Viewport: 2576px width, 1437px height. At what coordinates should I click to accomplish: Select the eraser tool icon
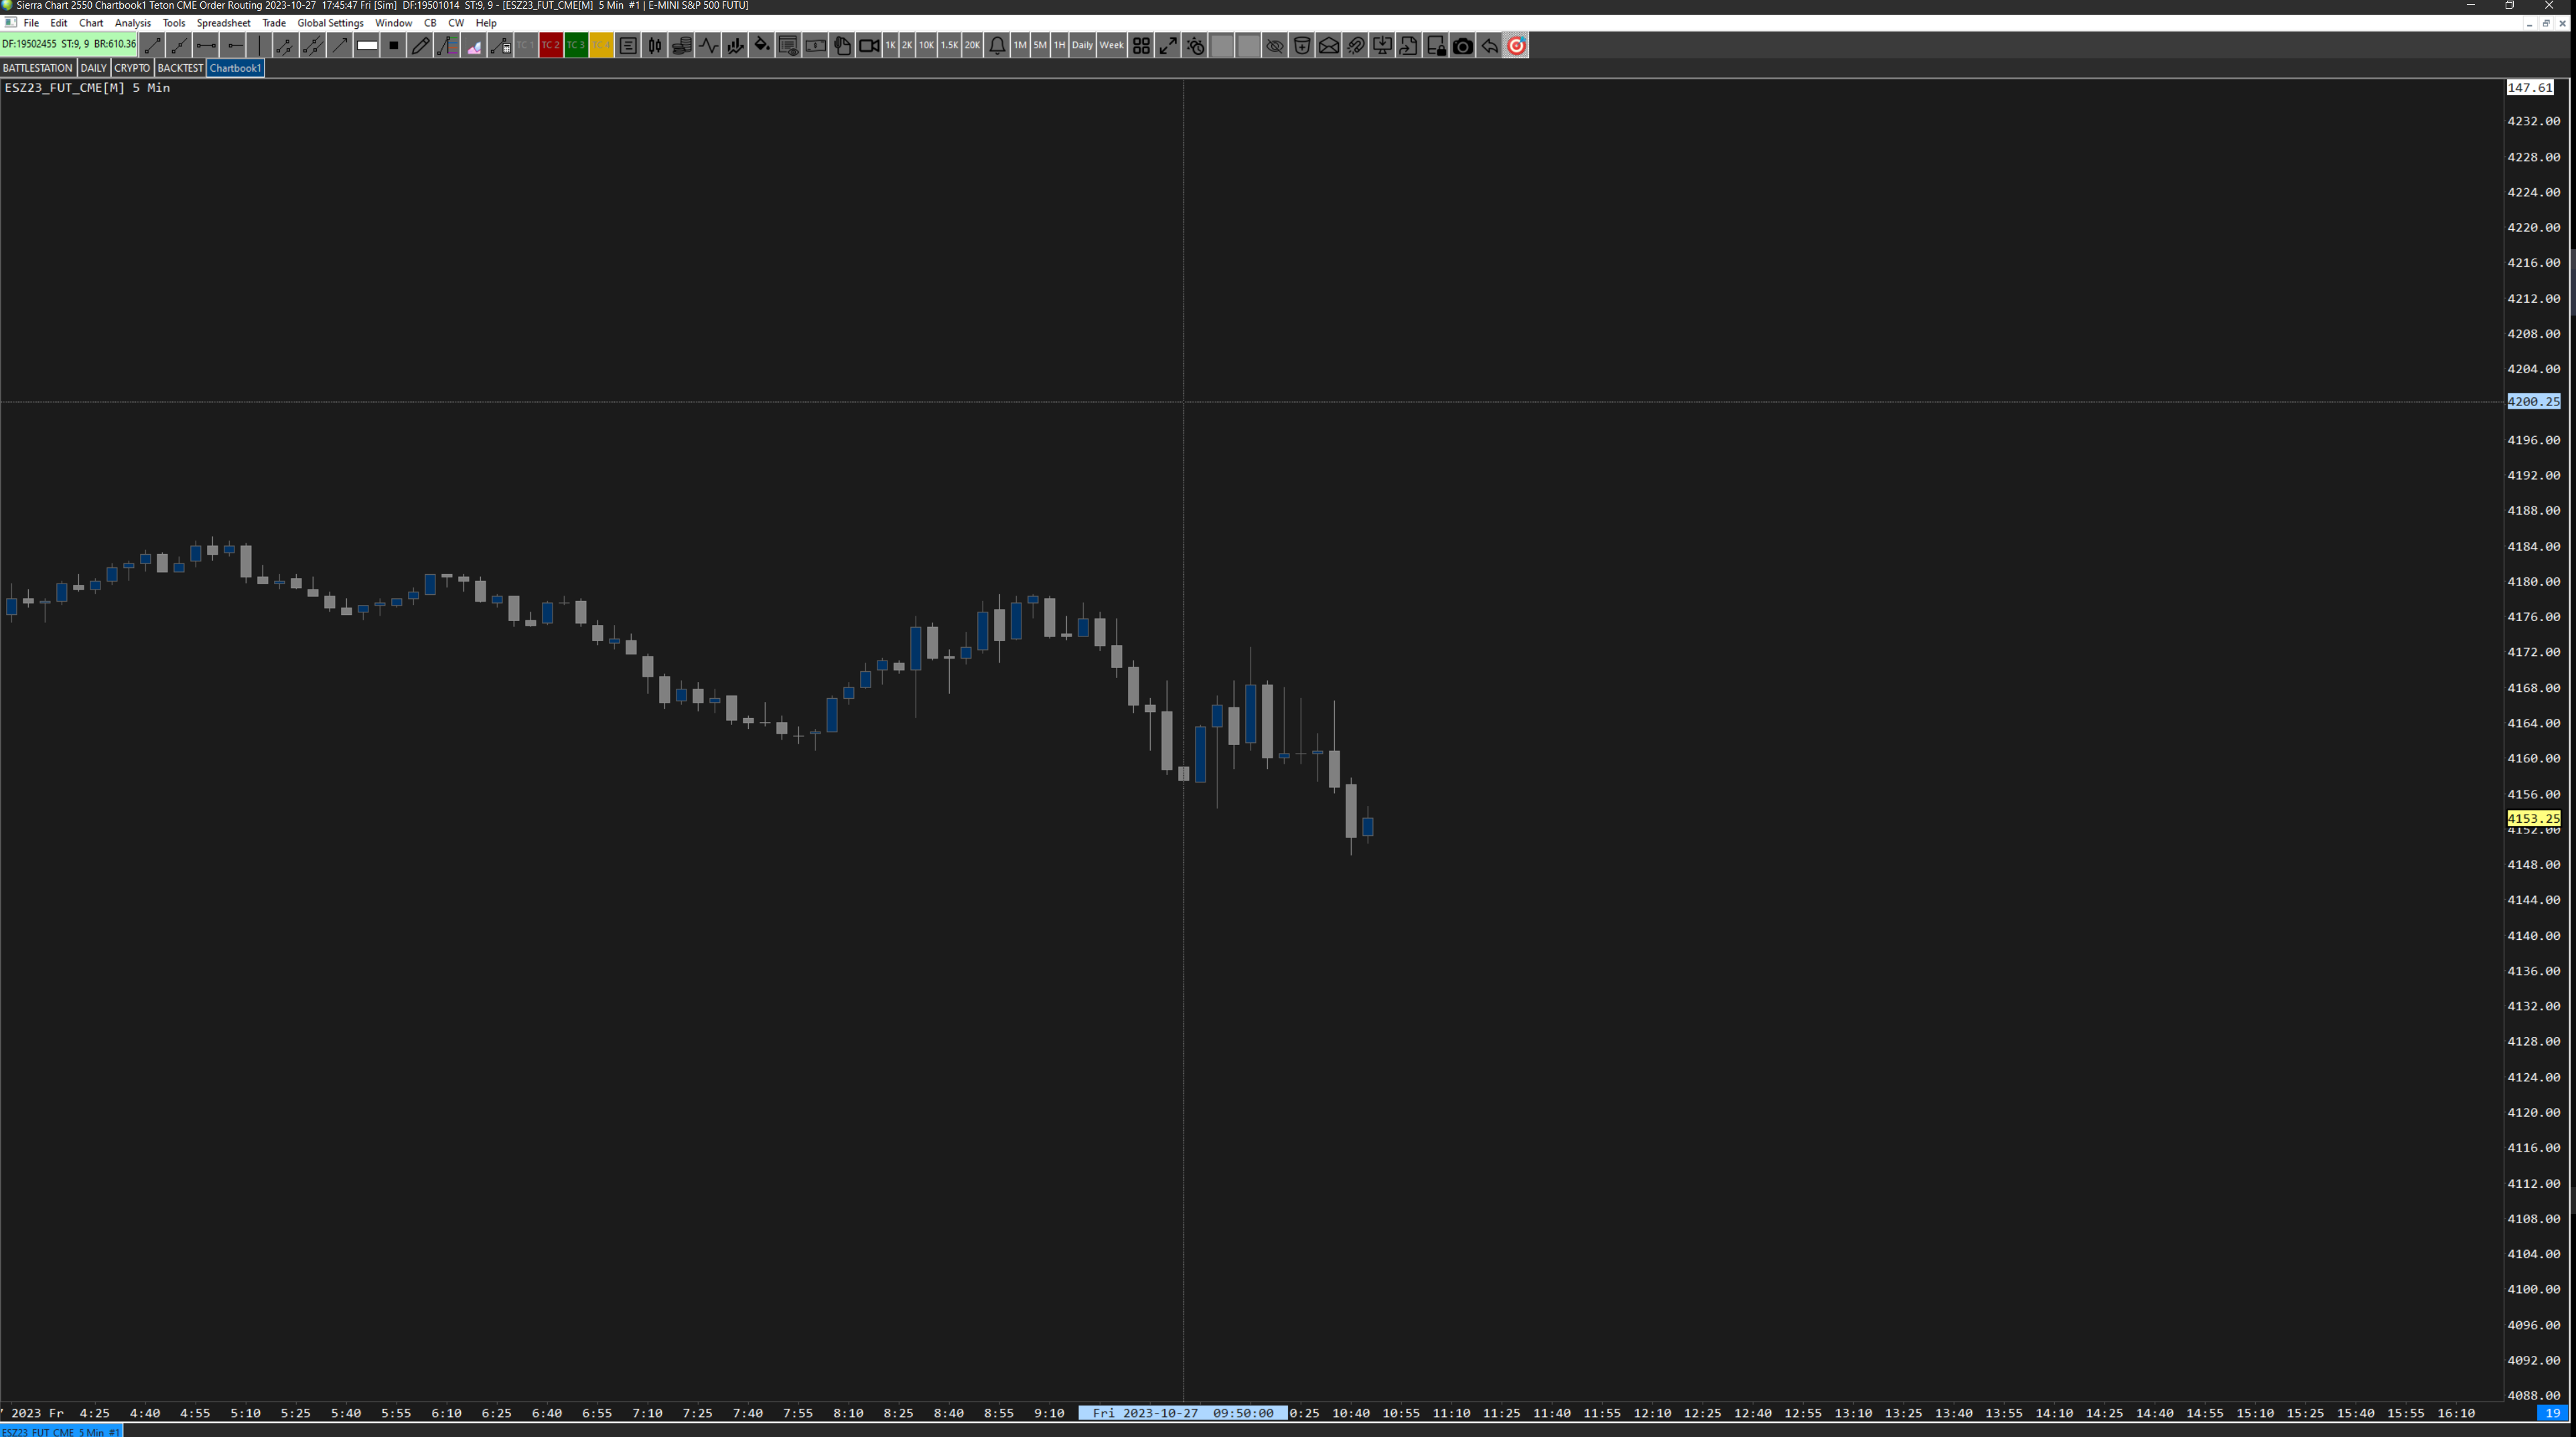pyautogui.click(x=473, y=45)
